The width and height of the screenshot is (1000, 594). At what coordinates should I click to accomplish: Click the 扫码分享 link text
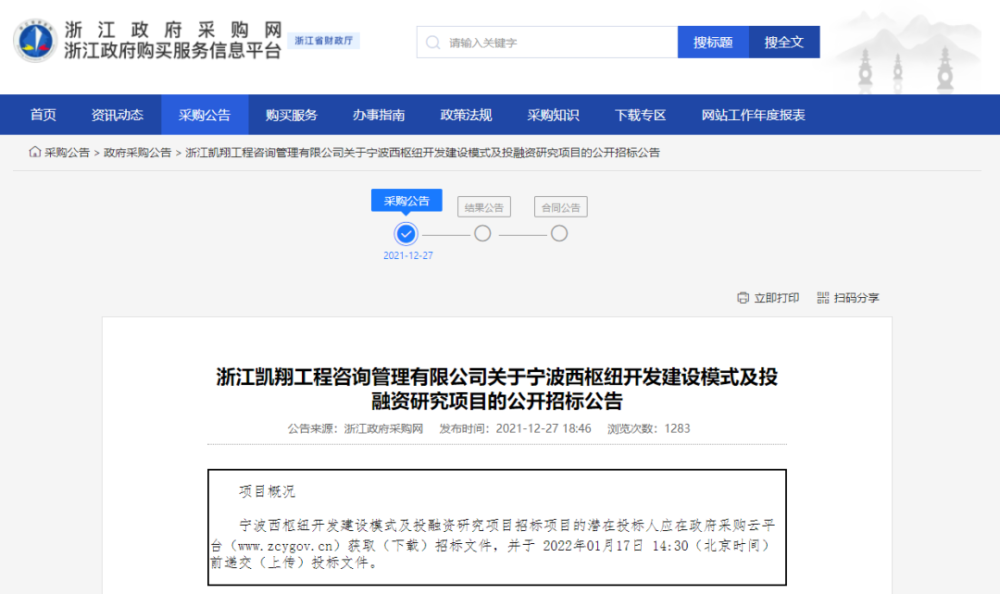click(857, 298)
